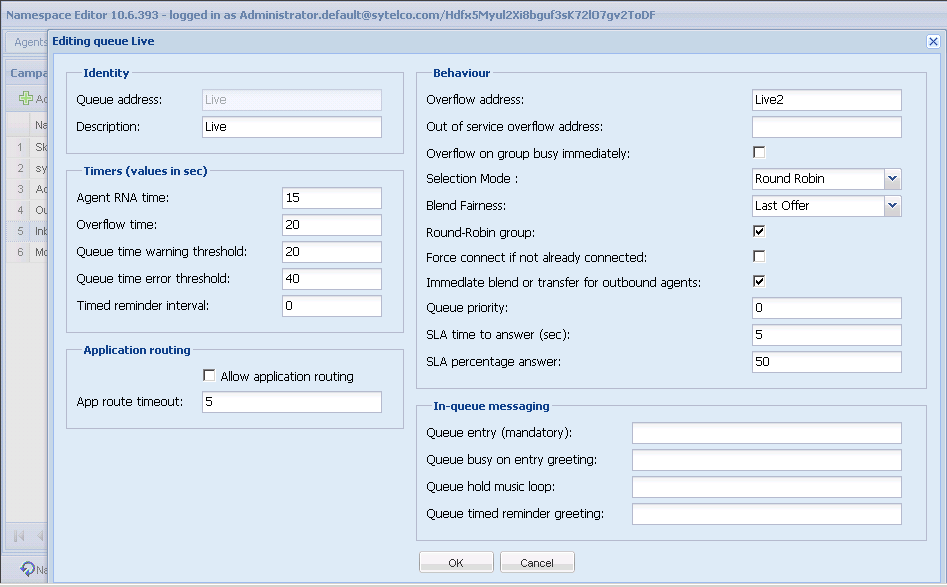Click the Queue time error threshold field

click(x=332, y=278)
